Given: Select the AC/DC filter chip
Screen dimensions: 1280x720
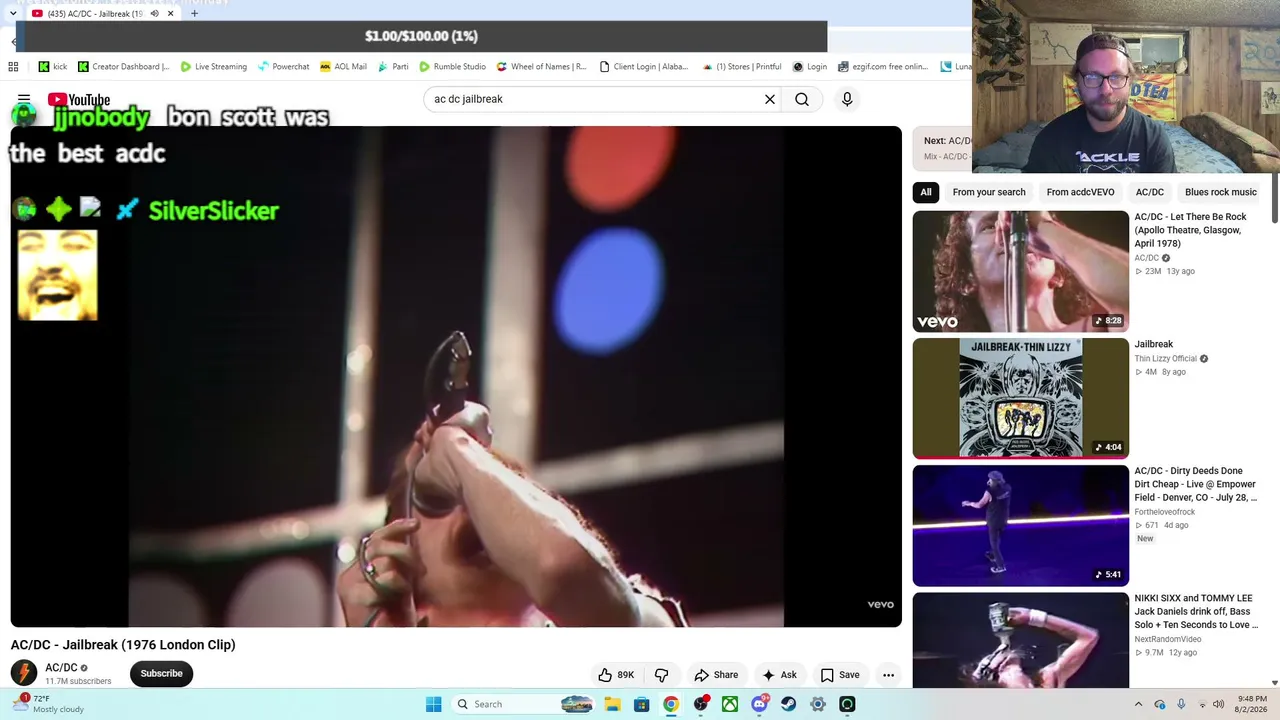Looking at the screenshot, I should [x=1149, y=192].
